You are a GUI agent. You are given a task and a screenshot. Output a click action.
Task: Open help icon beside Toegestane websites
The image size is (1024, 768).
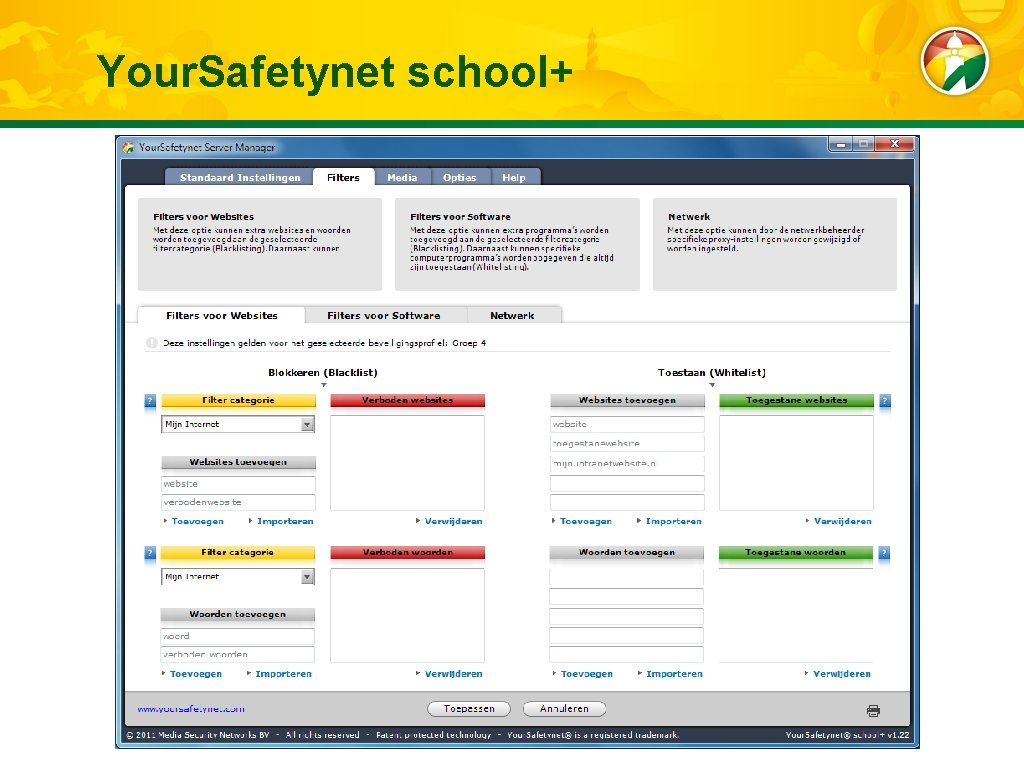click(x=885, y=401)
